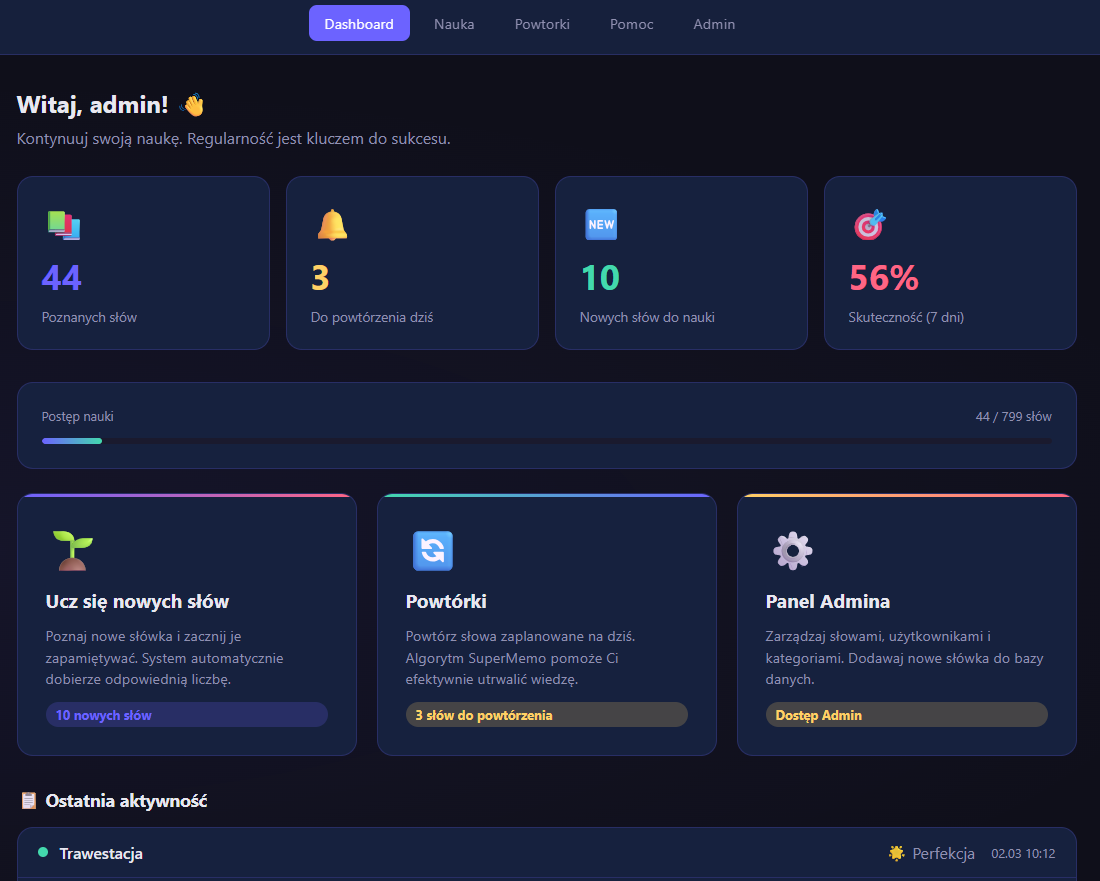Click the 44 / 799 słów counter
Viewport: 1100px width, 881px height.
[1013, 417]
